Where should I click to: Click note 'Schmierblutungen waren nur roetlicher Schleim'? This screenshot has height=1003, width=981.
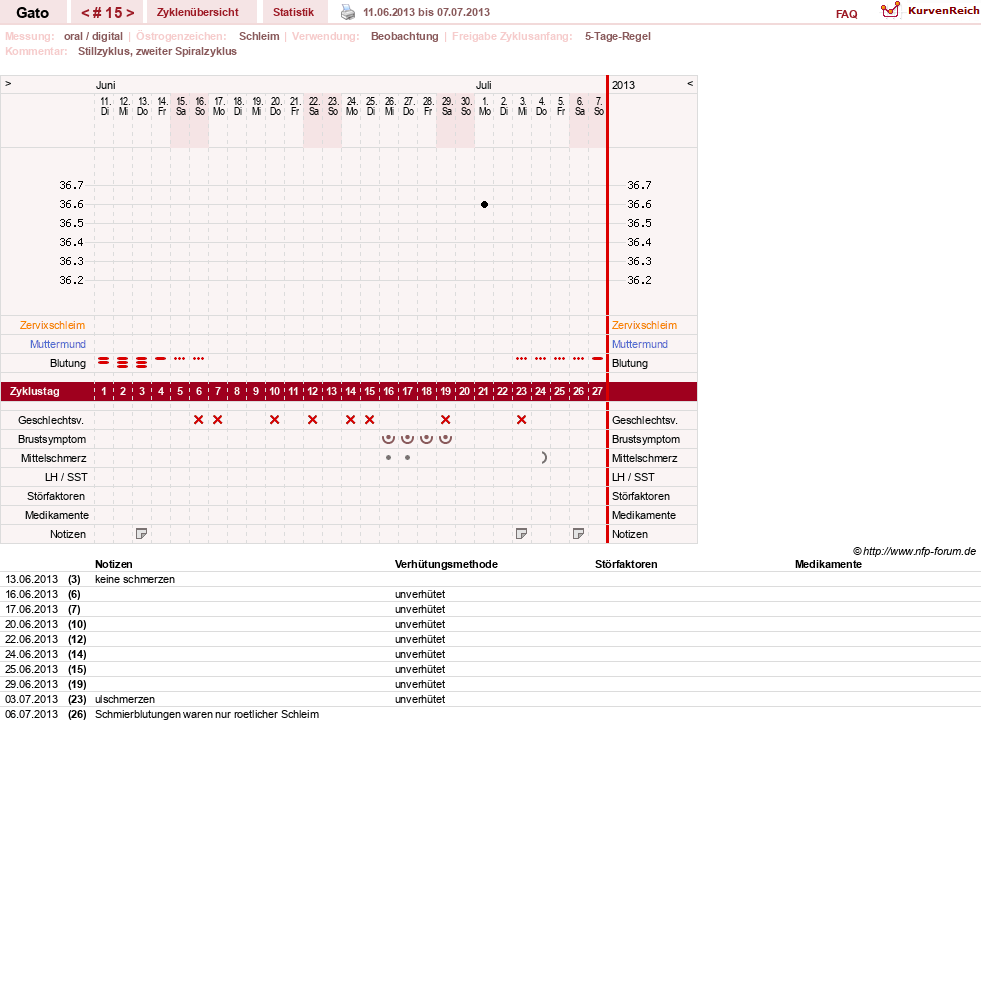click(x=207, y=714)
